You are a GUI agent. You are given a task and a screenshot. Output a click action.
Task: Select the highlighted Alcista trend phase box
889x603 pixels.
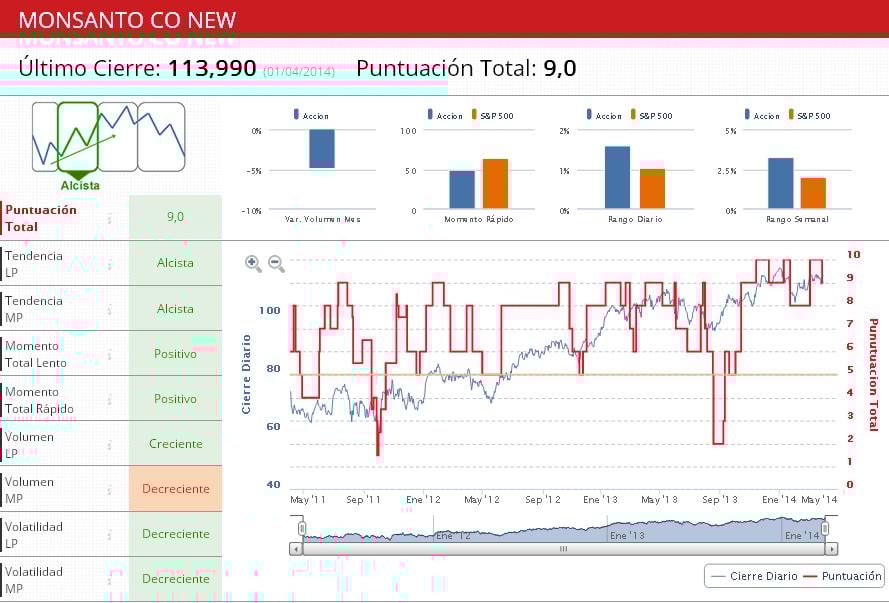click(78, 137)
